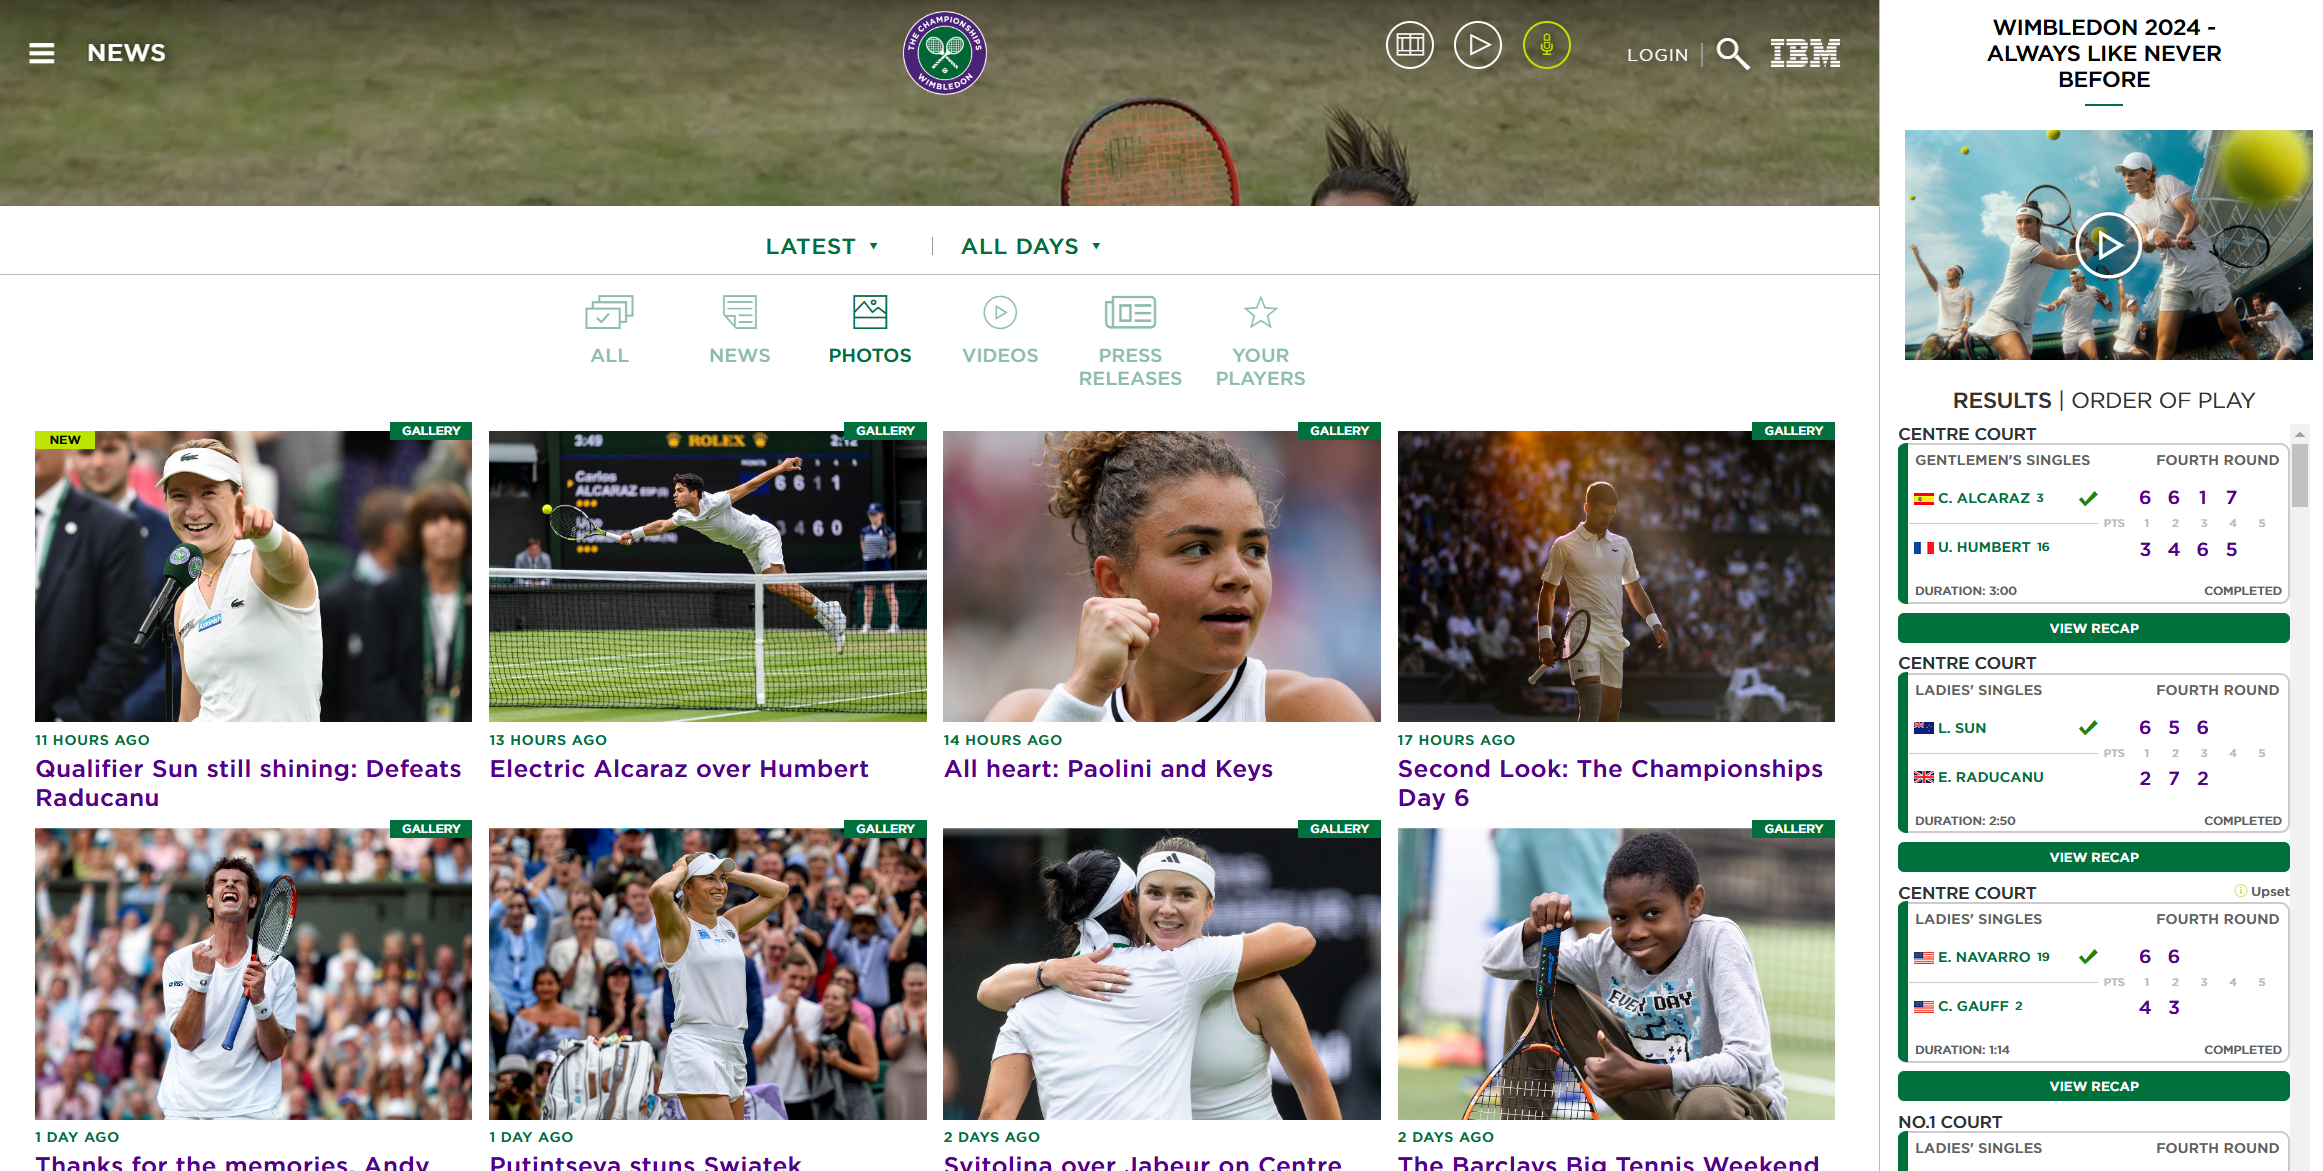Screen dimensions: 2323x1171
Task: Click 'DURATION: 3:00' text
Action: click(x=1965, y=591)
